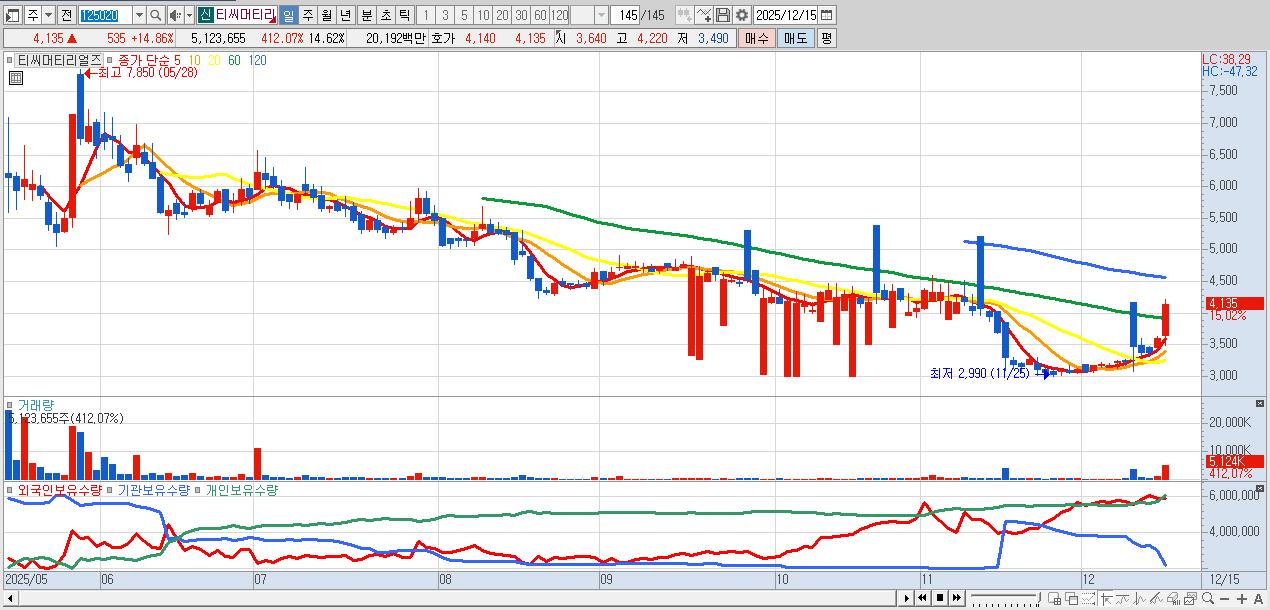Click the crosshair cursor tool icon
This screenshot has height=610, width=1270.
click(1106, 598)
